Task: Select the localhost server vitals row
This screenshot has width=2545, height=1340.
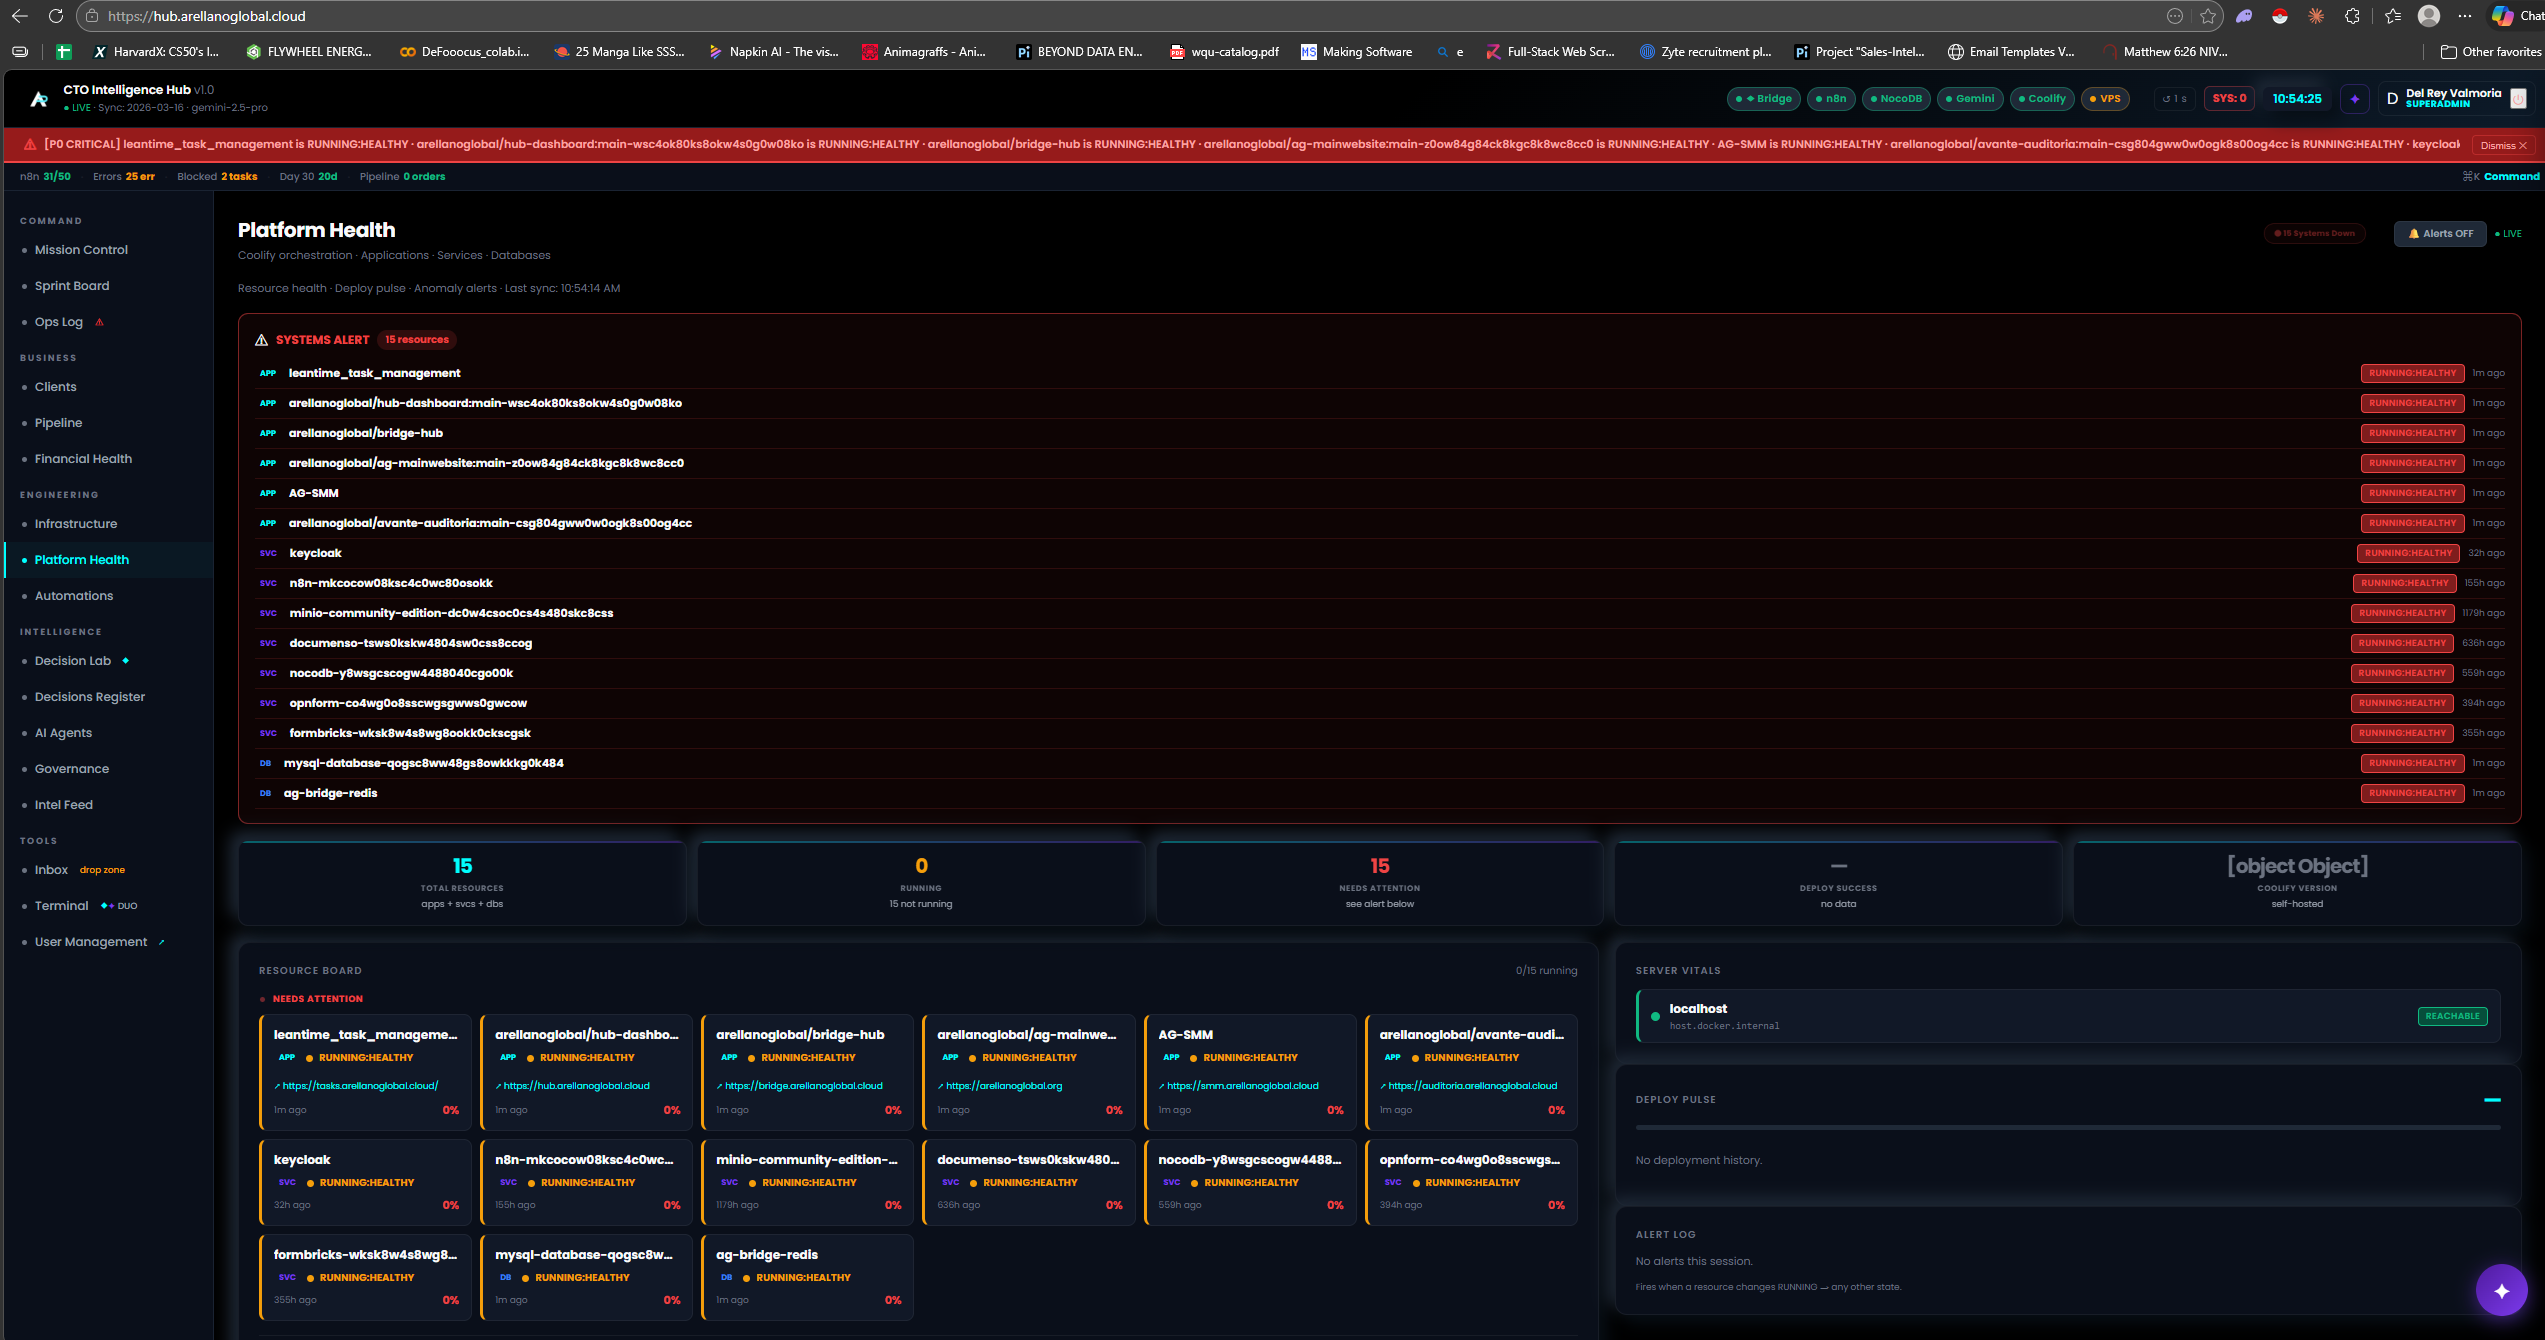Action: tap(2068, 1016)
